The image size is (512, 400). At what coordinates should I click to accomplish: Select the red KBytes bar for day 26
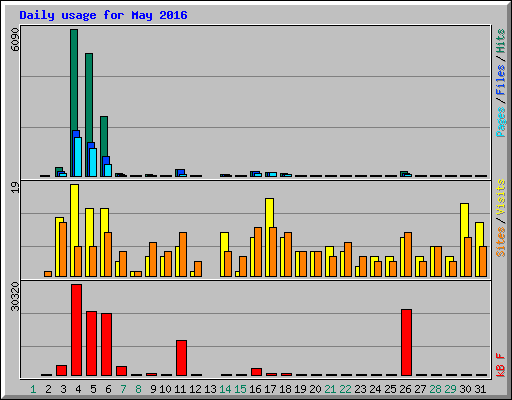pos(406,343)
